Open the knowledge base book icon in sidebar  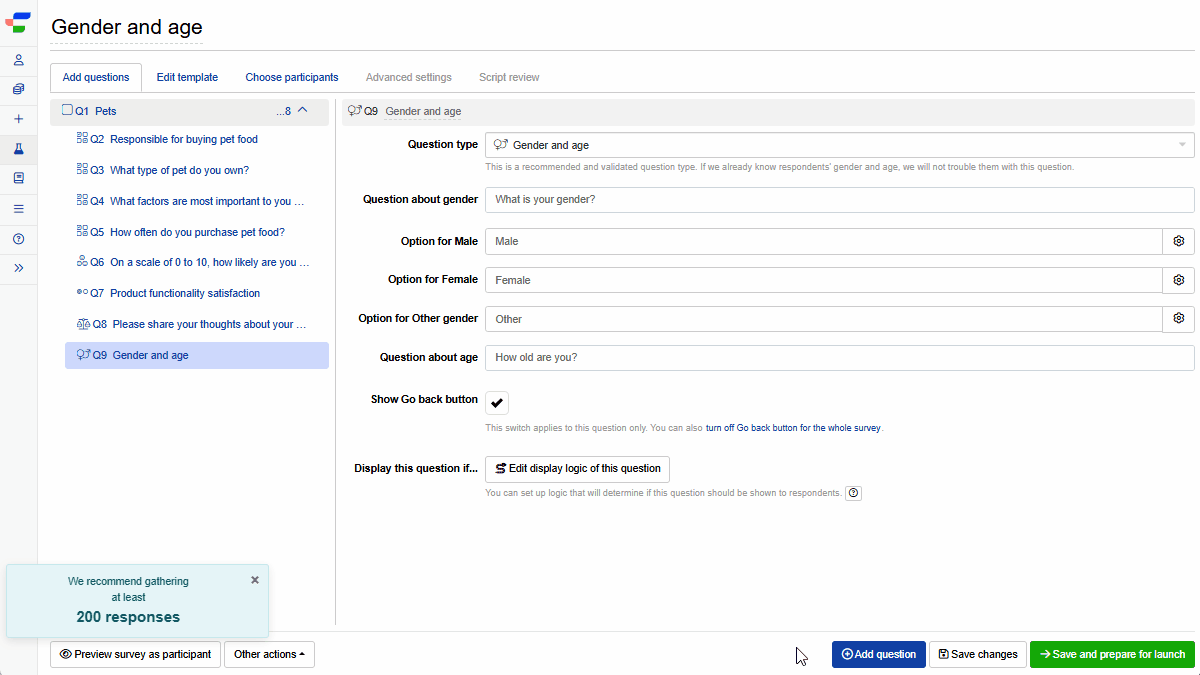(18, 178)
